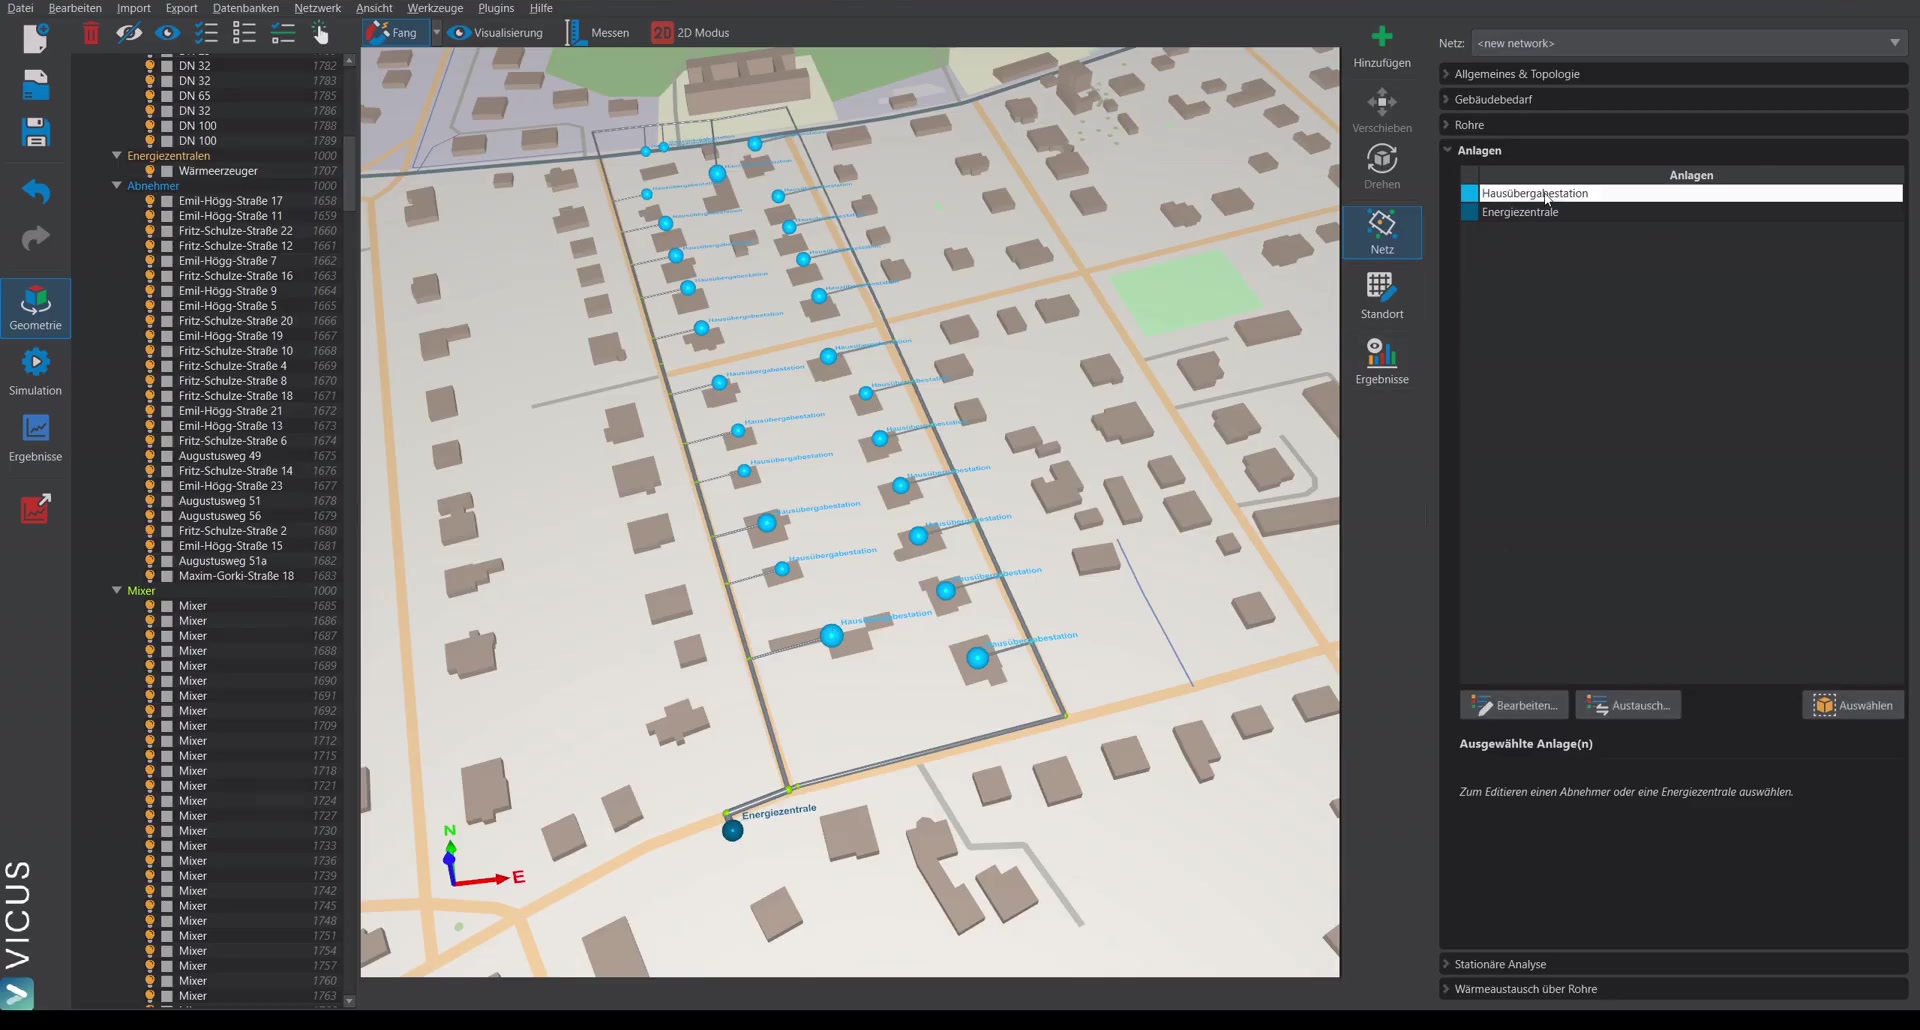Click the Austausch... button
This screenshot has height=1030, width=1920.
point(1629,705)
